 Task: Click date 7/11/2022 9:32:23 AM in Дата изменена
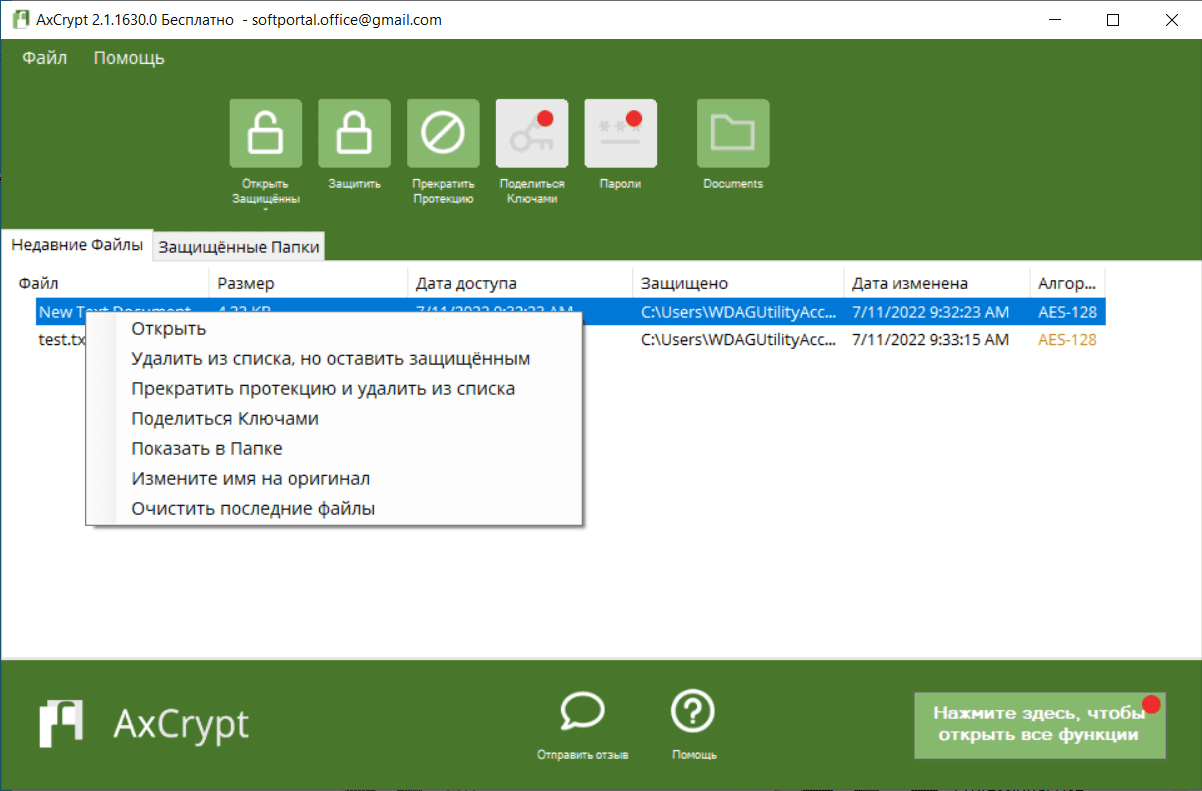(x=930, y=312)
